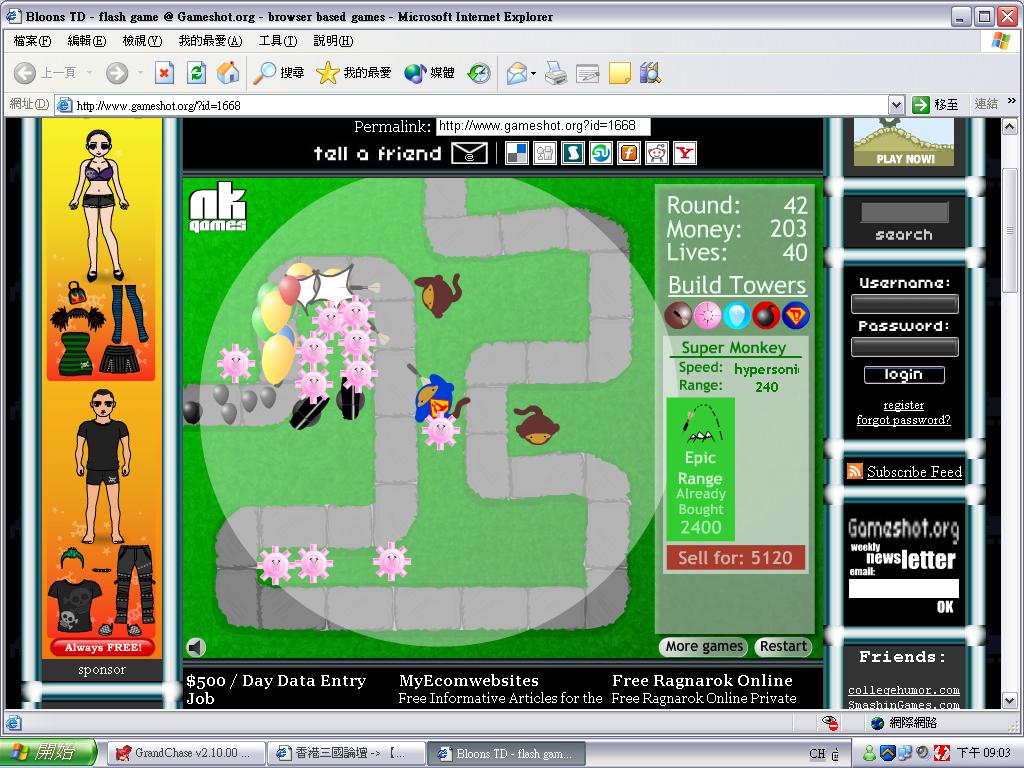Click the tell a friend envelope icon

pyautogui.click(x=470, y=153)
